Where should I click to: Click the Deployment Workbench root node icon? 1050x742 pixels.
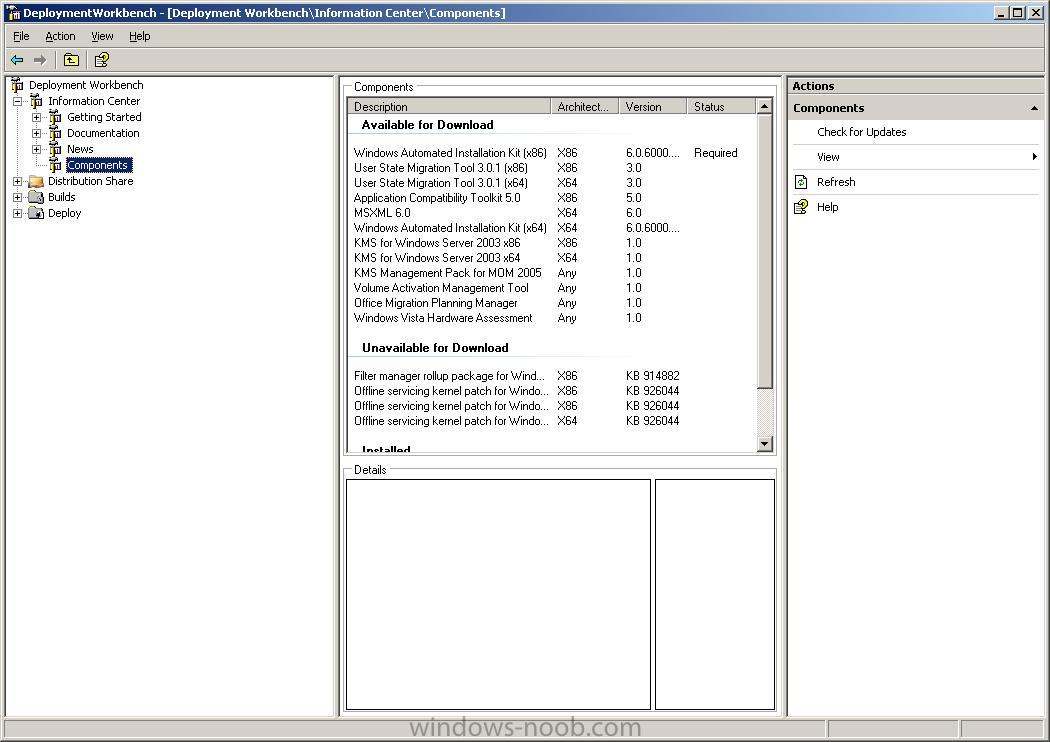pos(17,85)
